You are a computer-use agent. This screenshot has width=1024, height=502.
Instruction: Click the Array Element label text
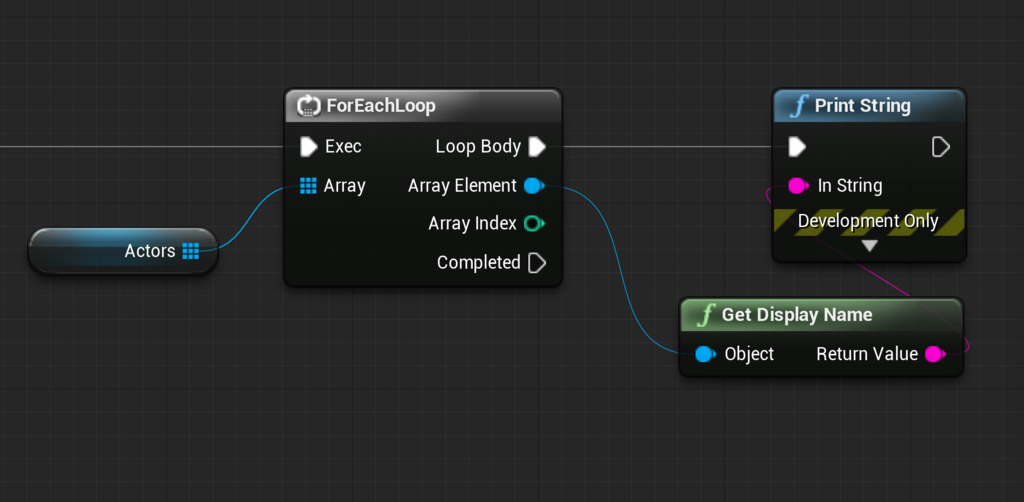[x=462, y=186]
